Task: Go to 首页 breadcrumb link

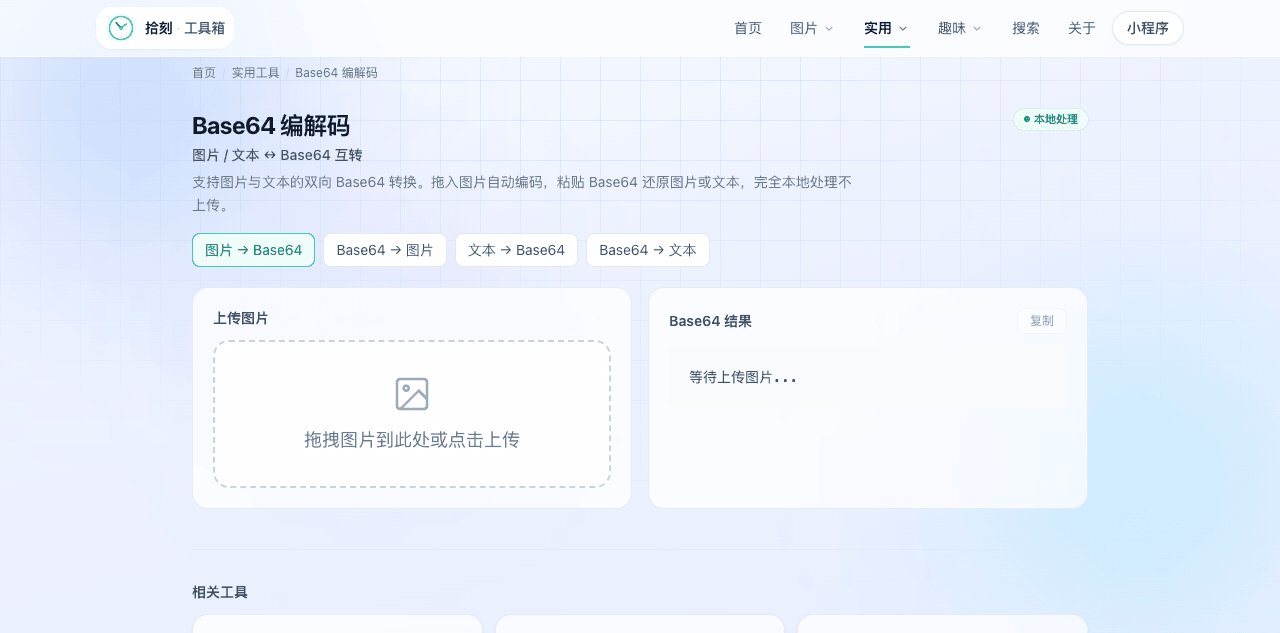Action: (204, 73)
